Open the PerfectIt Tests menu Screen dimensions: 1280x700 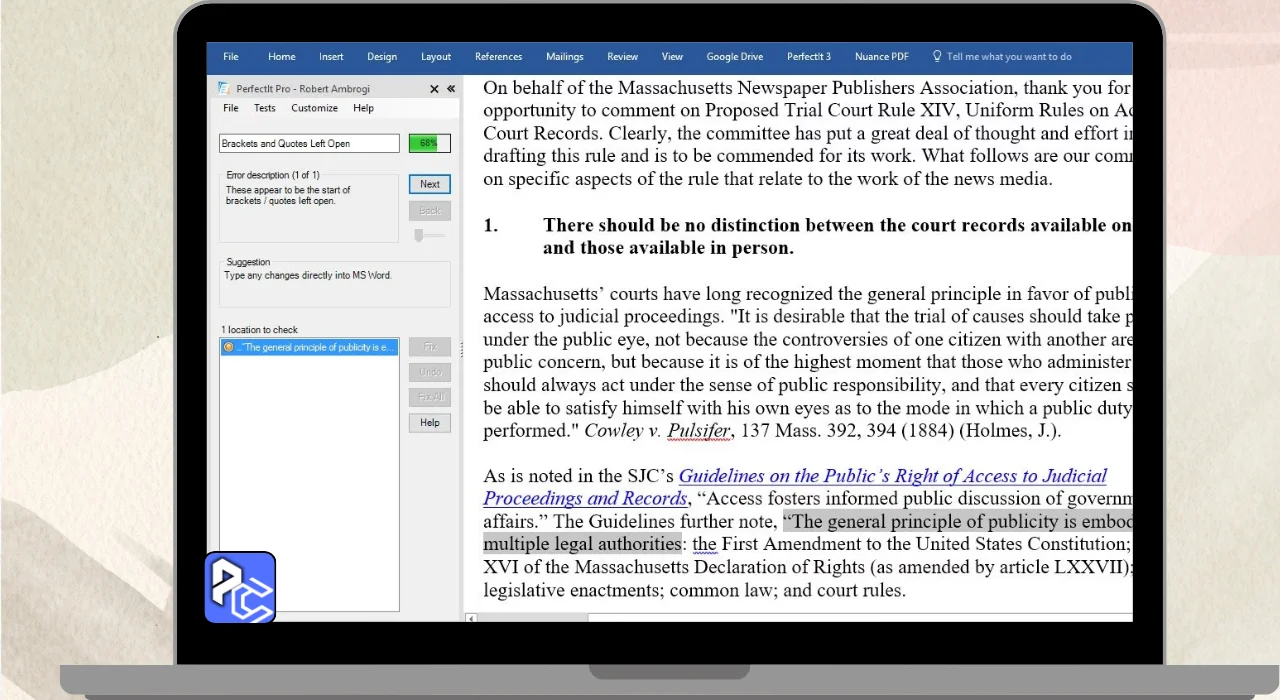click(264, 108)
